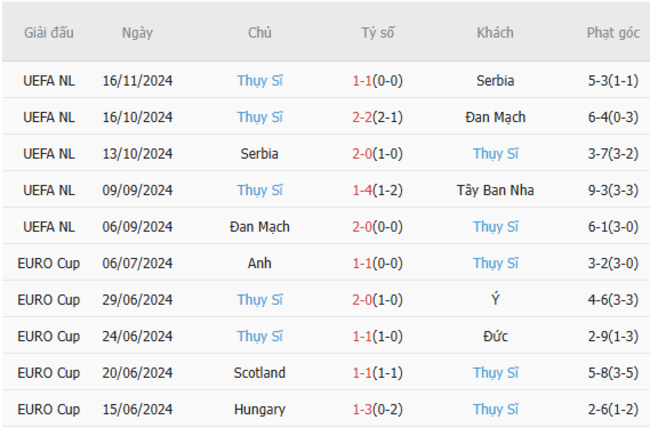
Task: Click the 2-0 score against Ý
Action: (362, 300)
